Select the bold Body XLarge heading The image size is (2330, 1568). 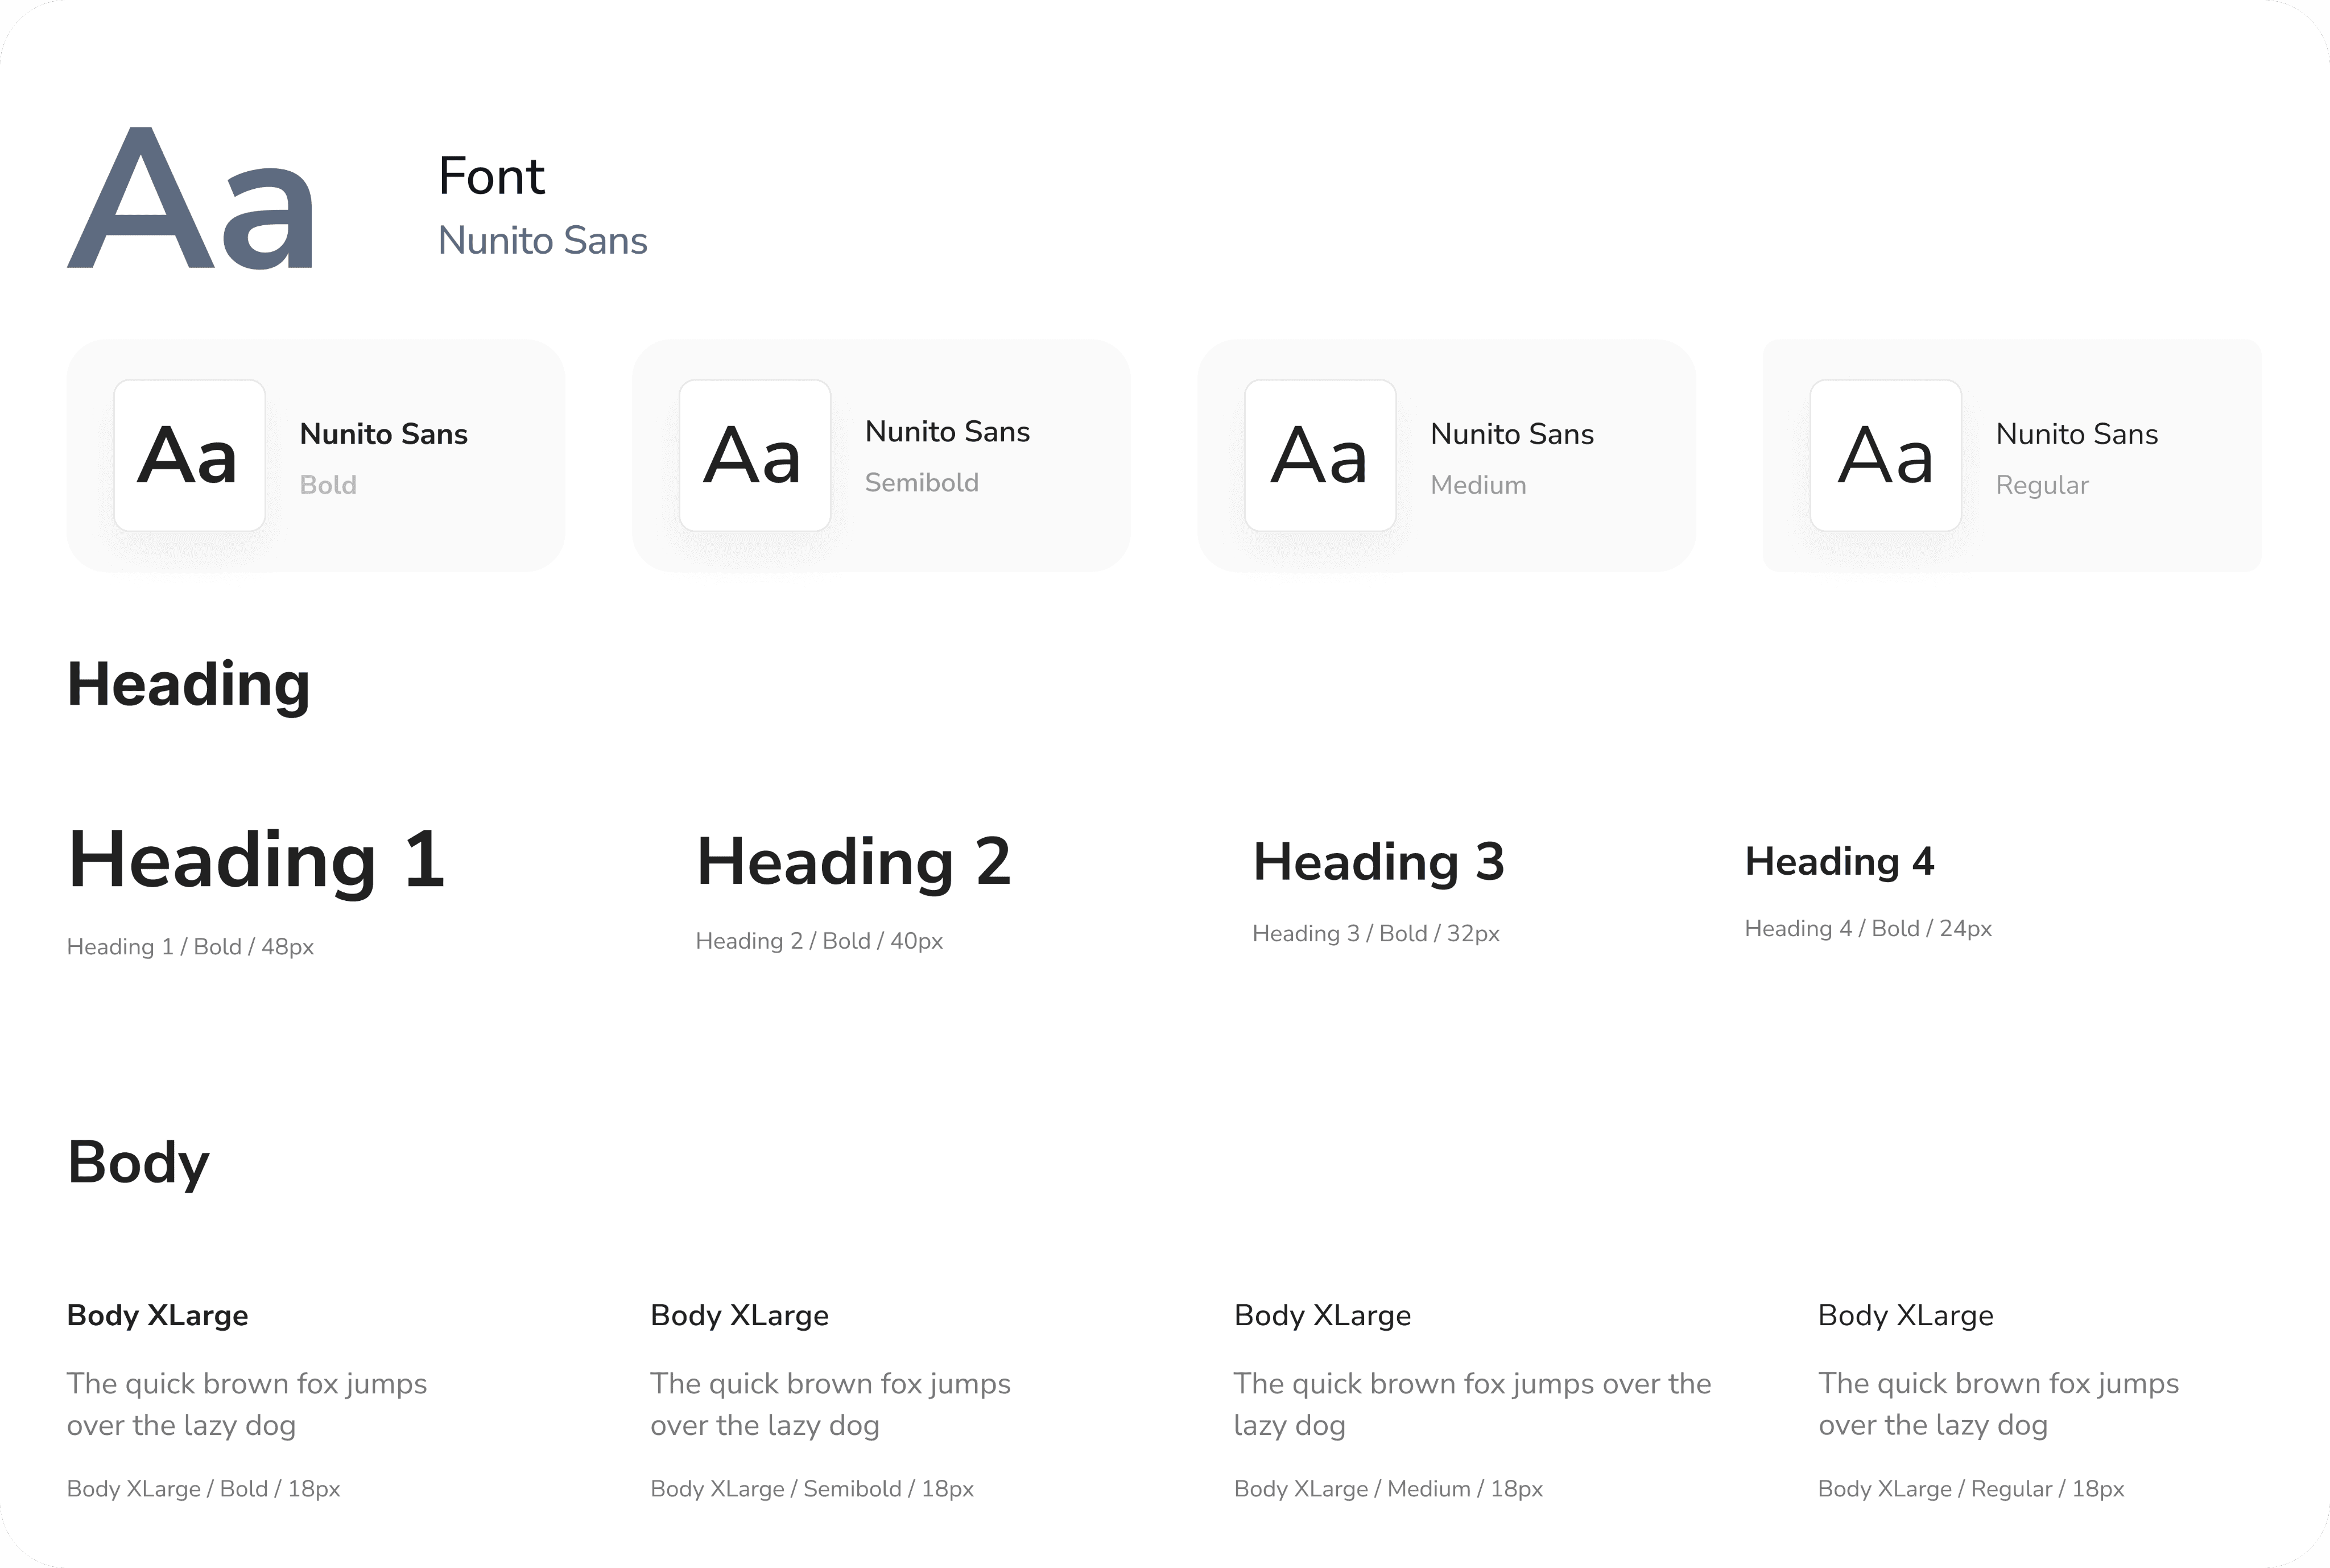pyautogui.click(x=157, y=1315)
